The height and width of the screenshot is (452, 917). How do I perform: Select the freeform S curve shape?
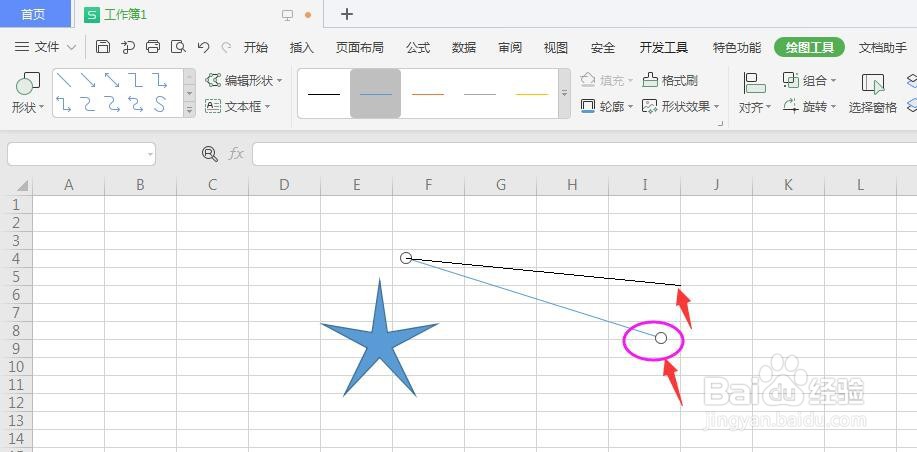click(x=160, y=104)
